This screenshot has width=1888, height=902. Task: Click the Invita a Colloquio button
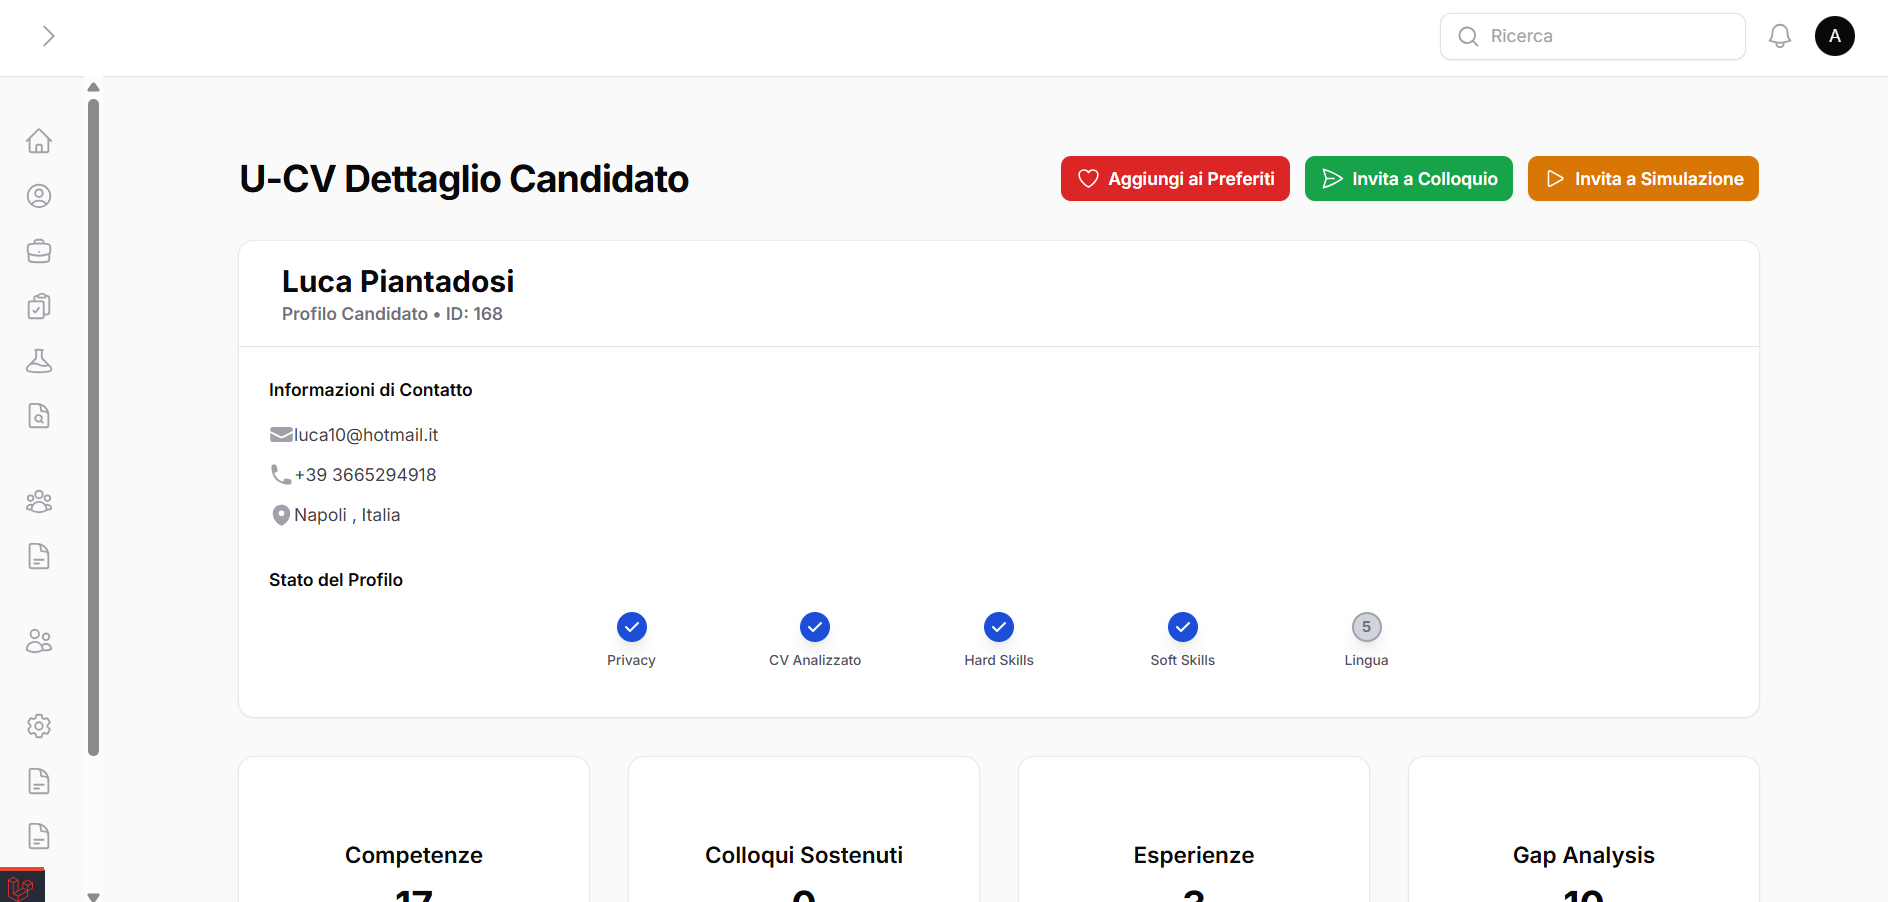coord(1408,178)
